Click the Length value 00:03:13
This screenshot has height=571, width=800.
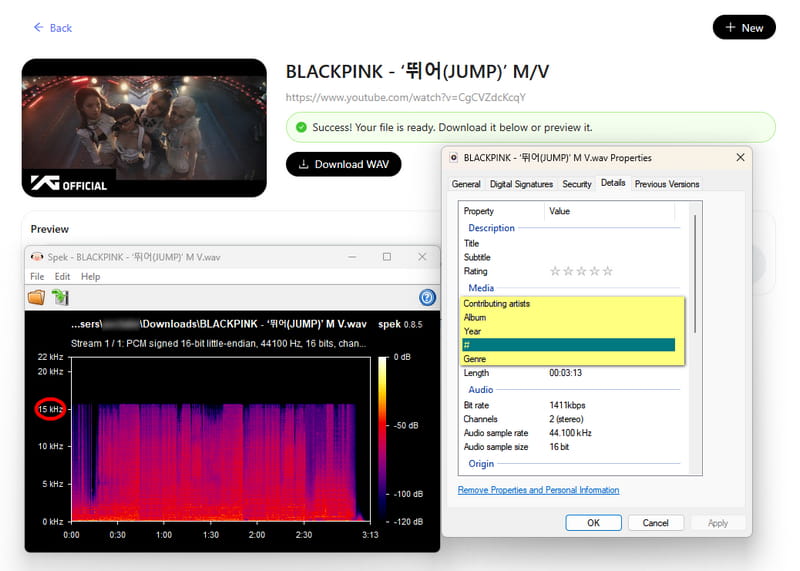click(565, 373)
